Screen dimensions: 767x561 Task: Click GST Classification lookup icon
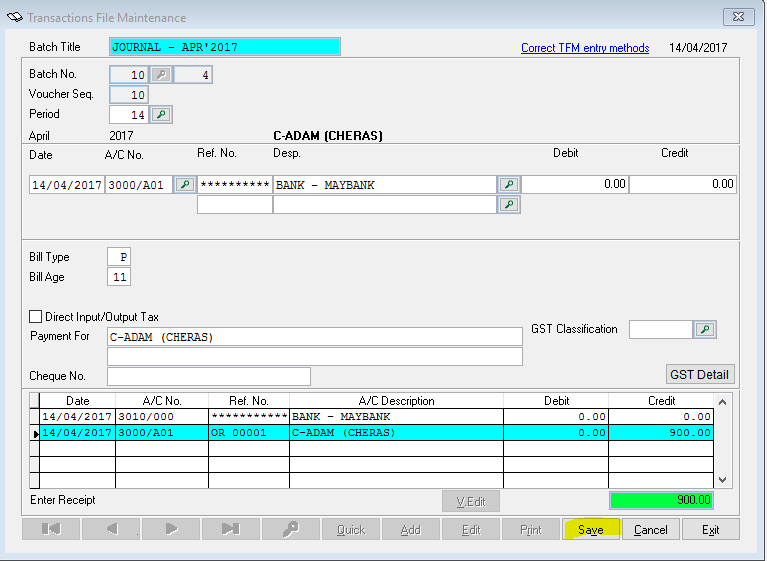(704, 330)
